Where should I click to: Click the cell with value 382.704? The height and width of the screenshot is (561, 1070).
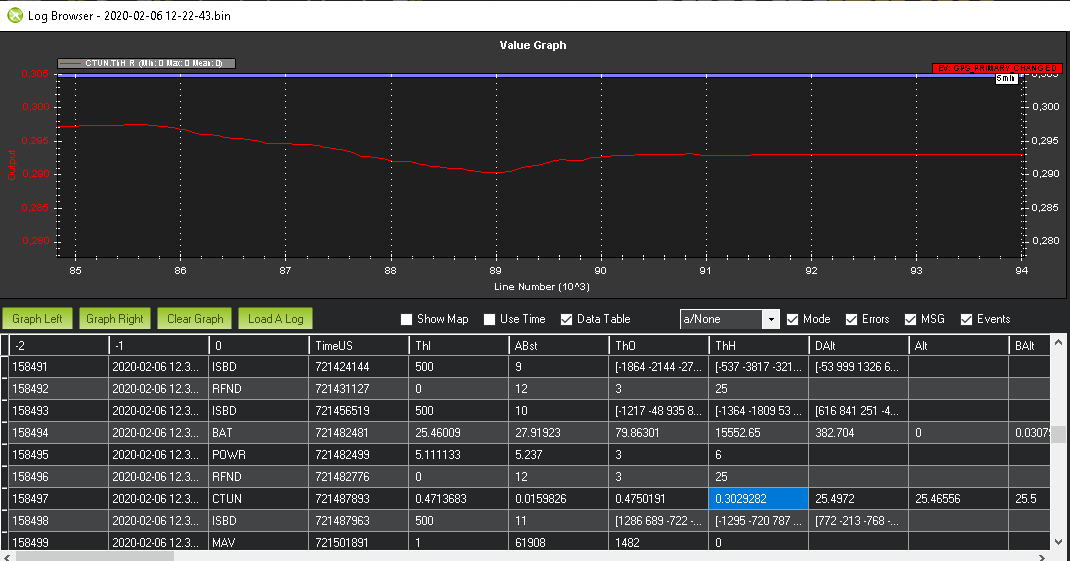pos(858,433)
